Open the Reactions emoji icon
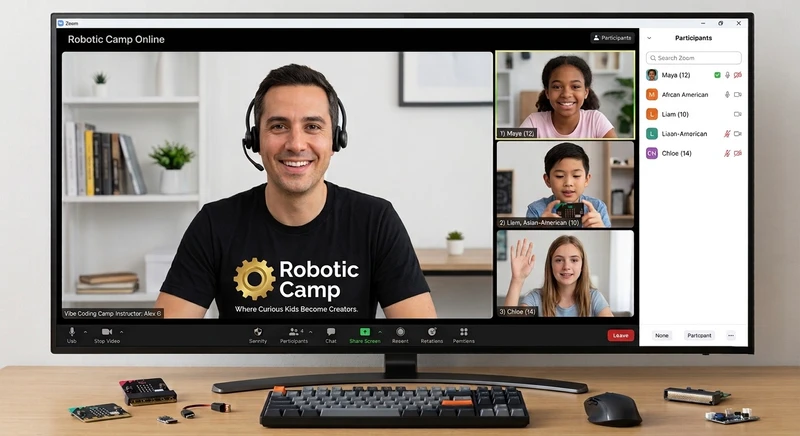 point(432,332)
